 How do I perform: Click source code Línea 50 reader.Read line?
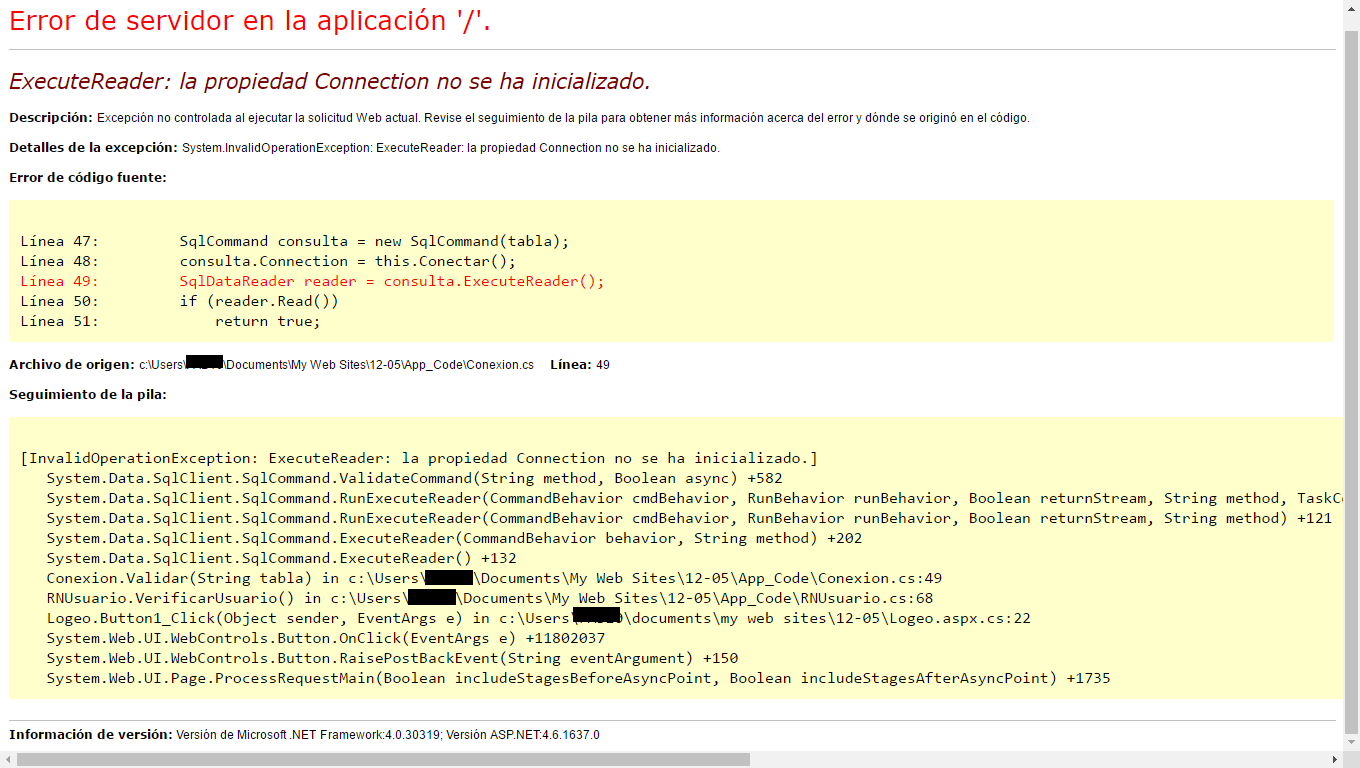[x=180, y=301]
